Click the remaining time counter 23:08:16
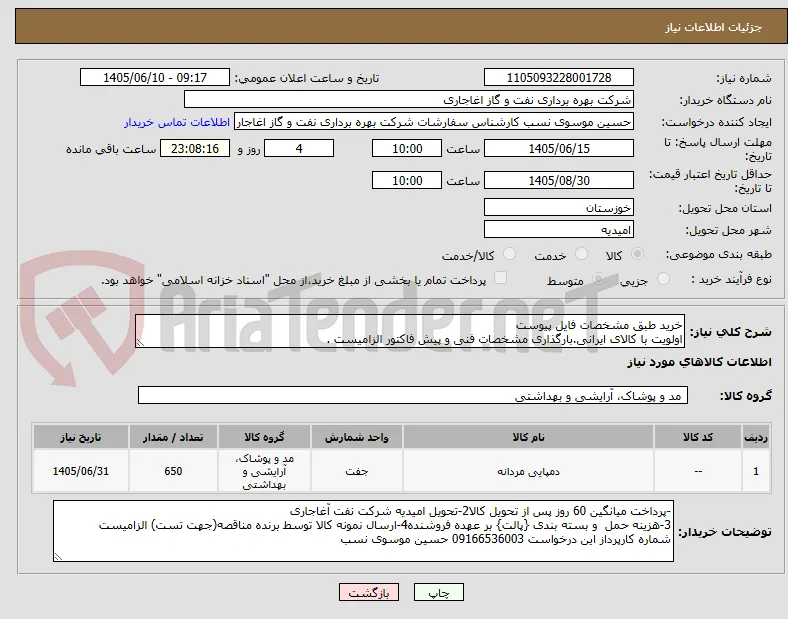788x619 pixels. [195, 148]
